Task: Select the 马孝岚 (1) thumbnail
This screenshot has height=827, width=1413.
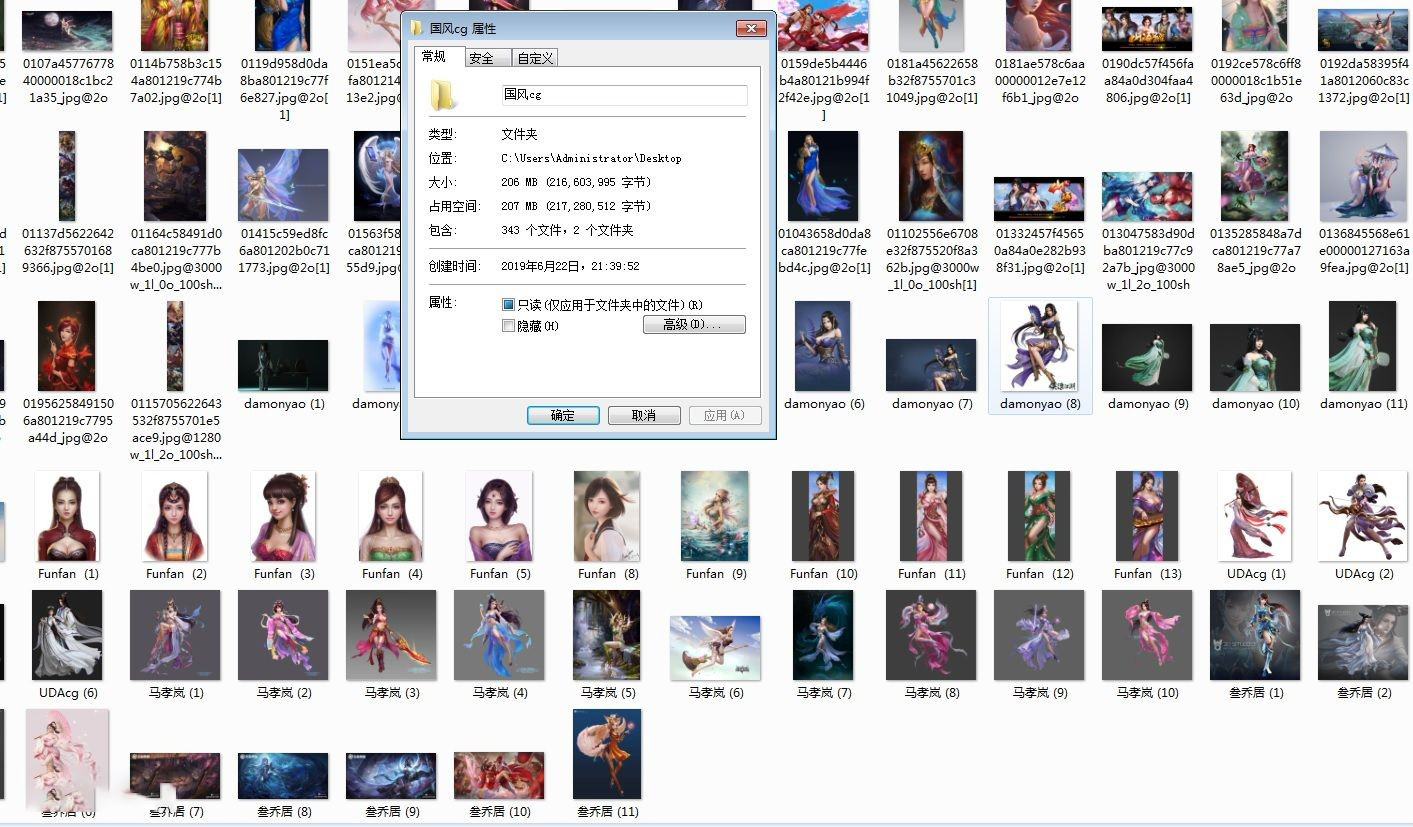Action: click(175, 635)
